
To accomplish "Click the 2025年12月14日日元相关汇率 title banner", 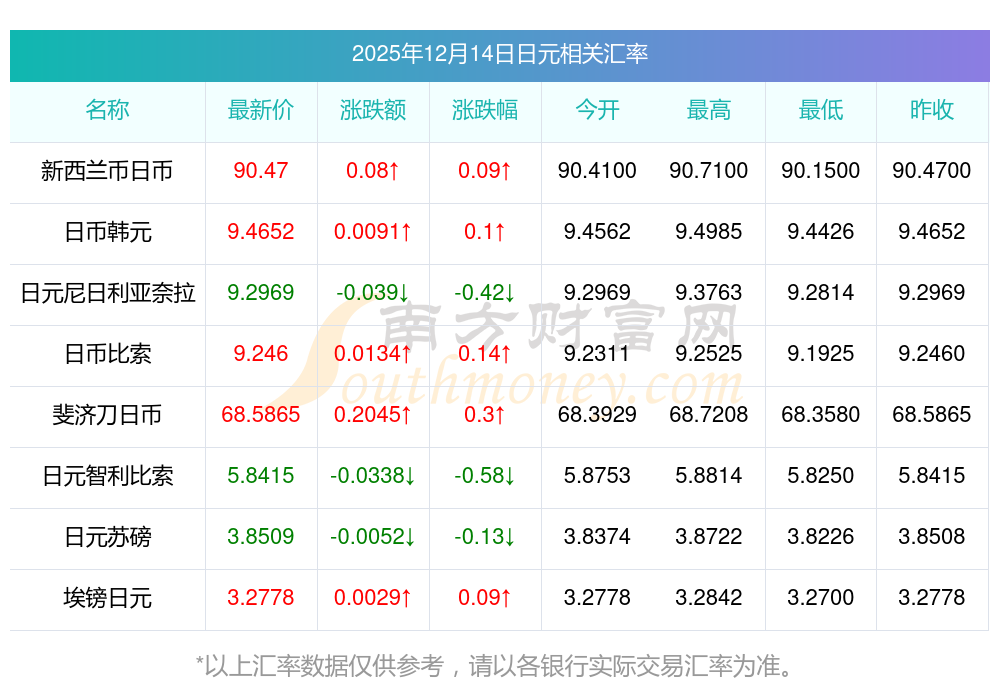I will click(499, 54).
